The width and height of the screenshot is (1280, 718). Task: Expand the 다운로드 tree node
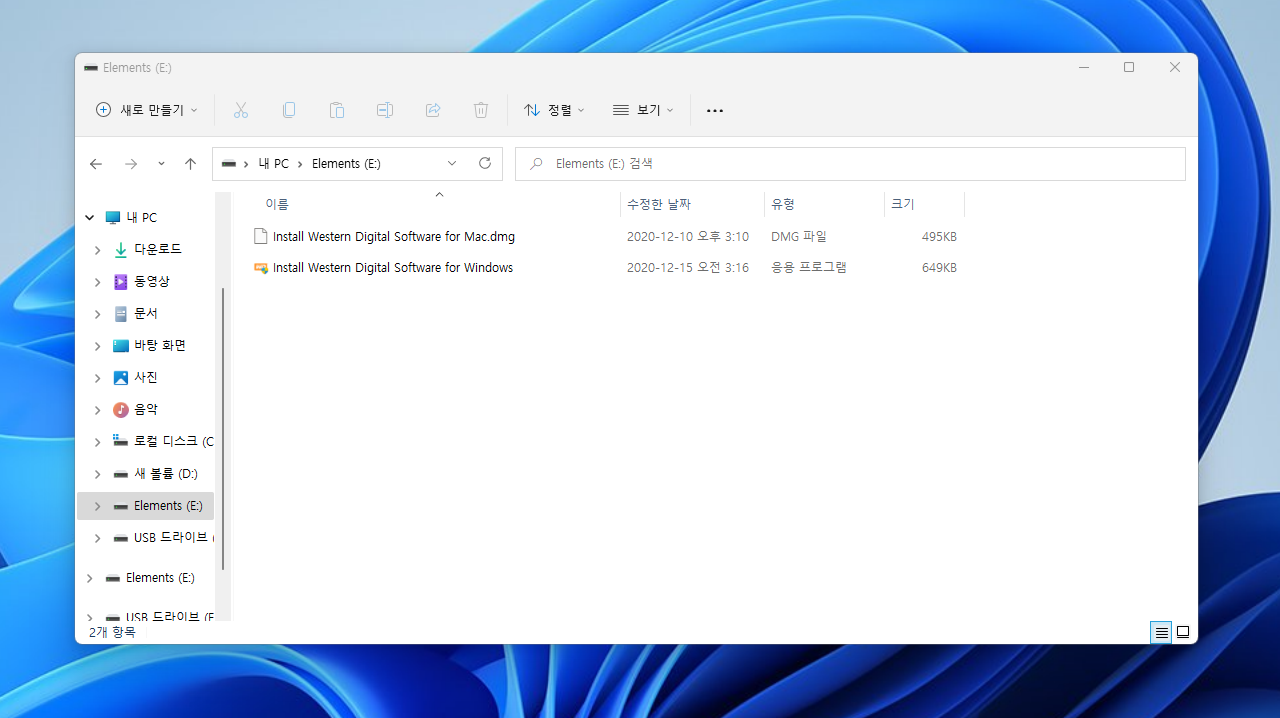coord(97,250)
